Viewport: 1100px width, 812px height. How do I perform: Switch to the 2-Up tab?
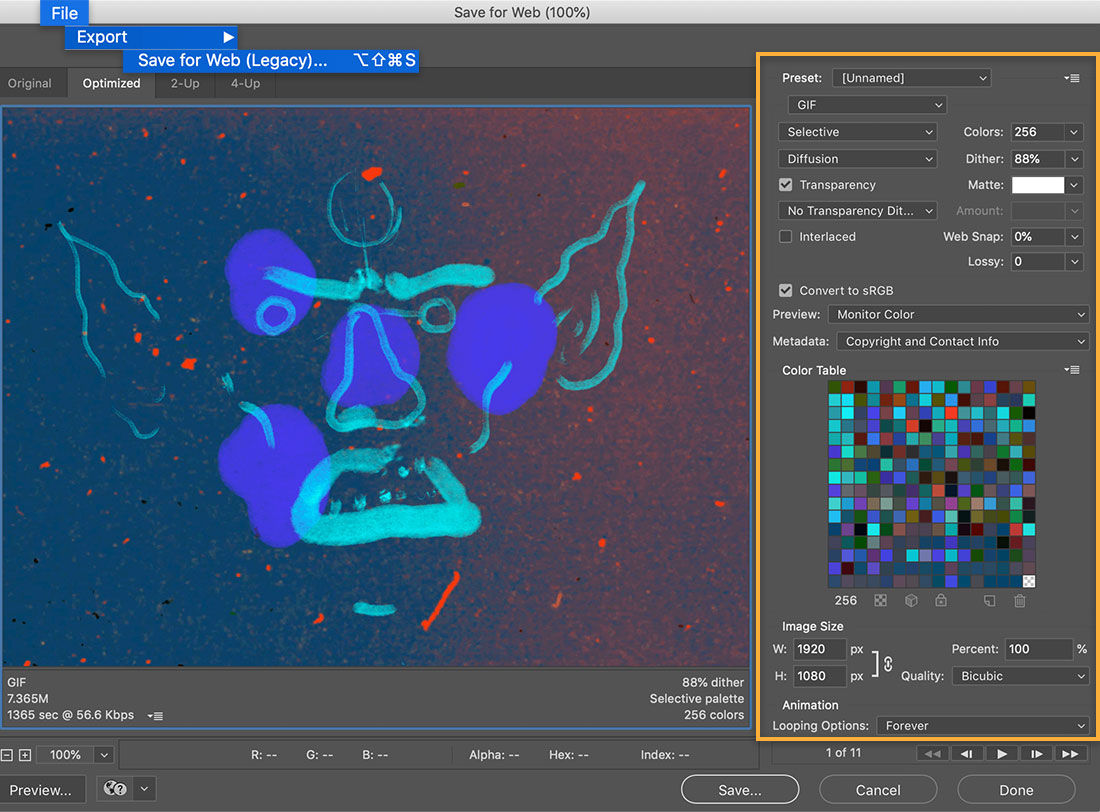coord(185,83)
